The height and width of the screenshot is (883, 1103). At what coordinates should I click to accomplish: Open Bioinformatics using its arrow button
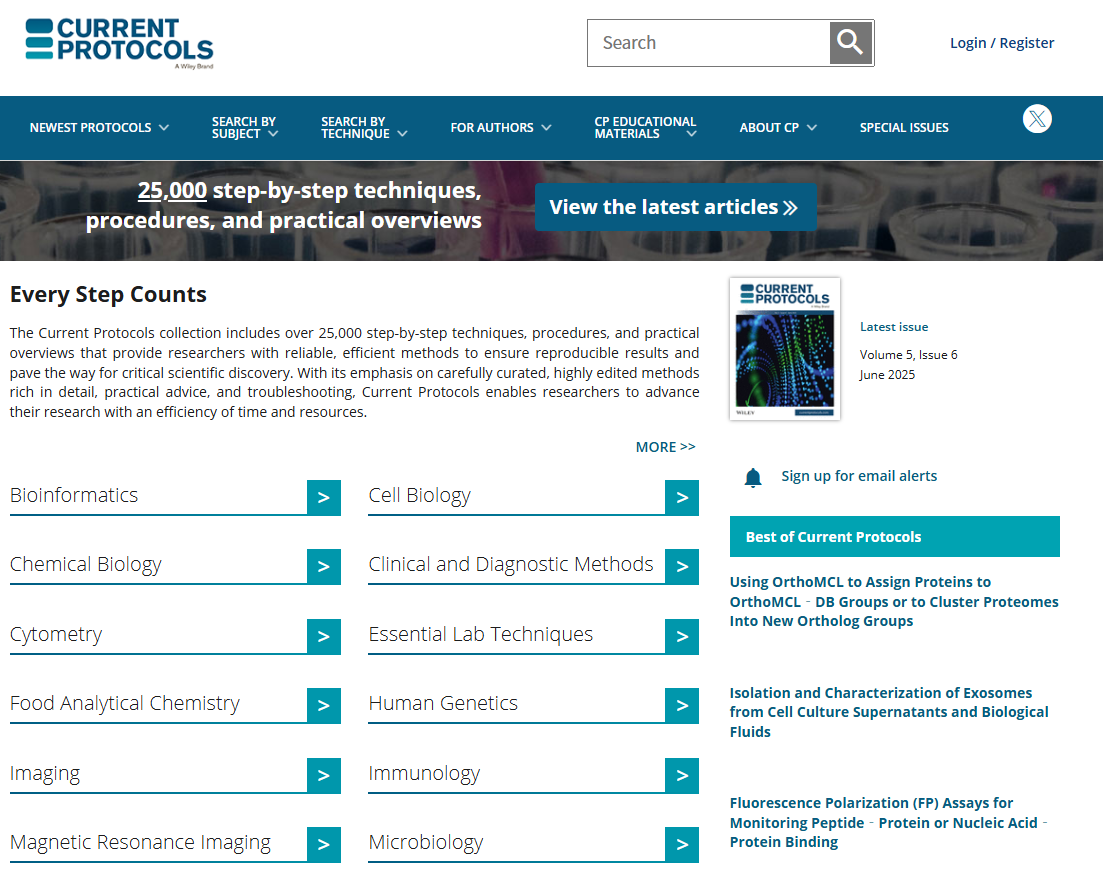tap(323, 497)
